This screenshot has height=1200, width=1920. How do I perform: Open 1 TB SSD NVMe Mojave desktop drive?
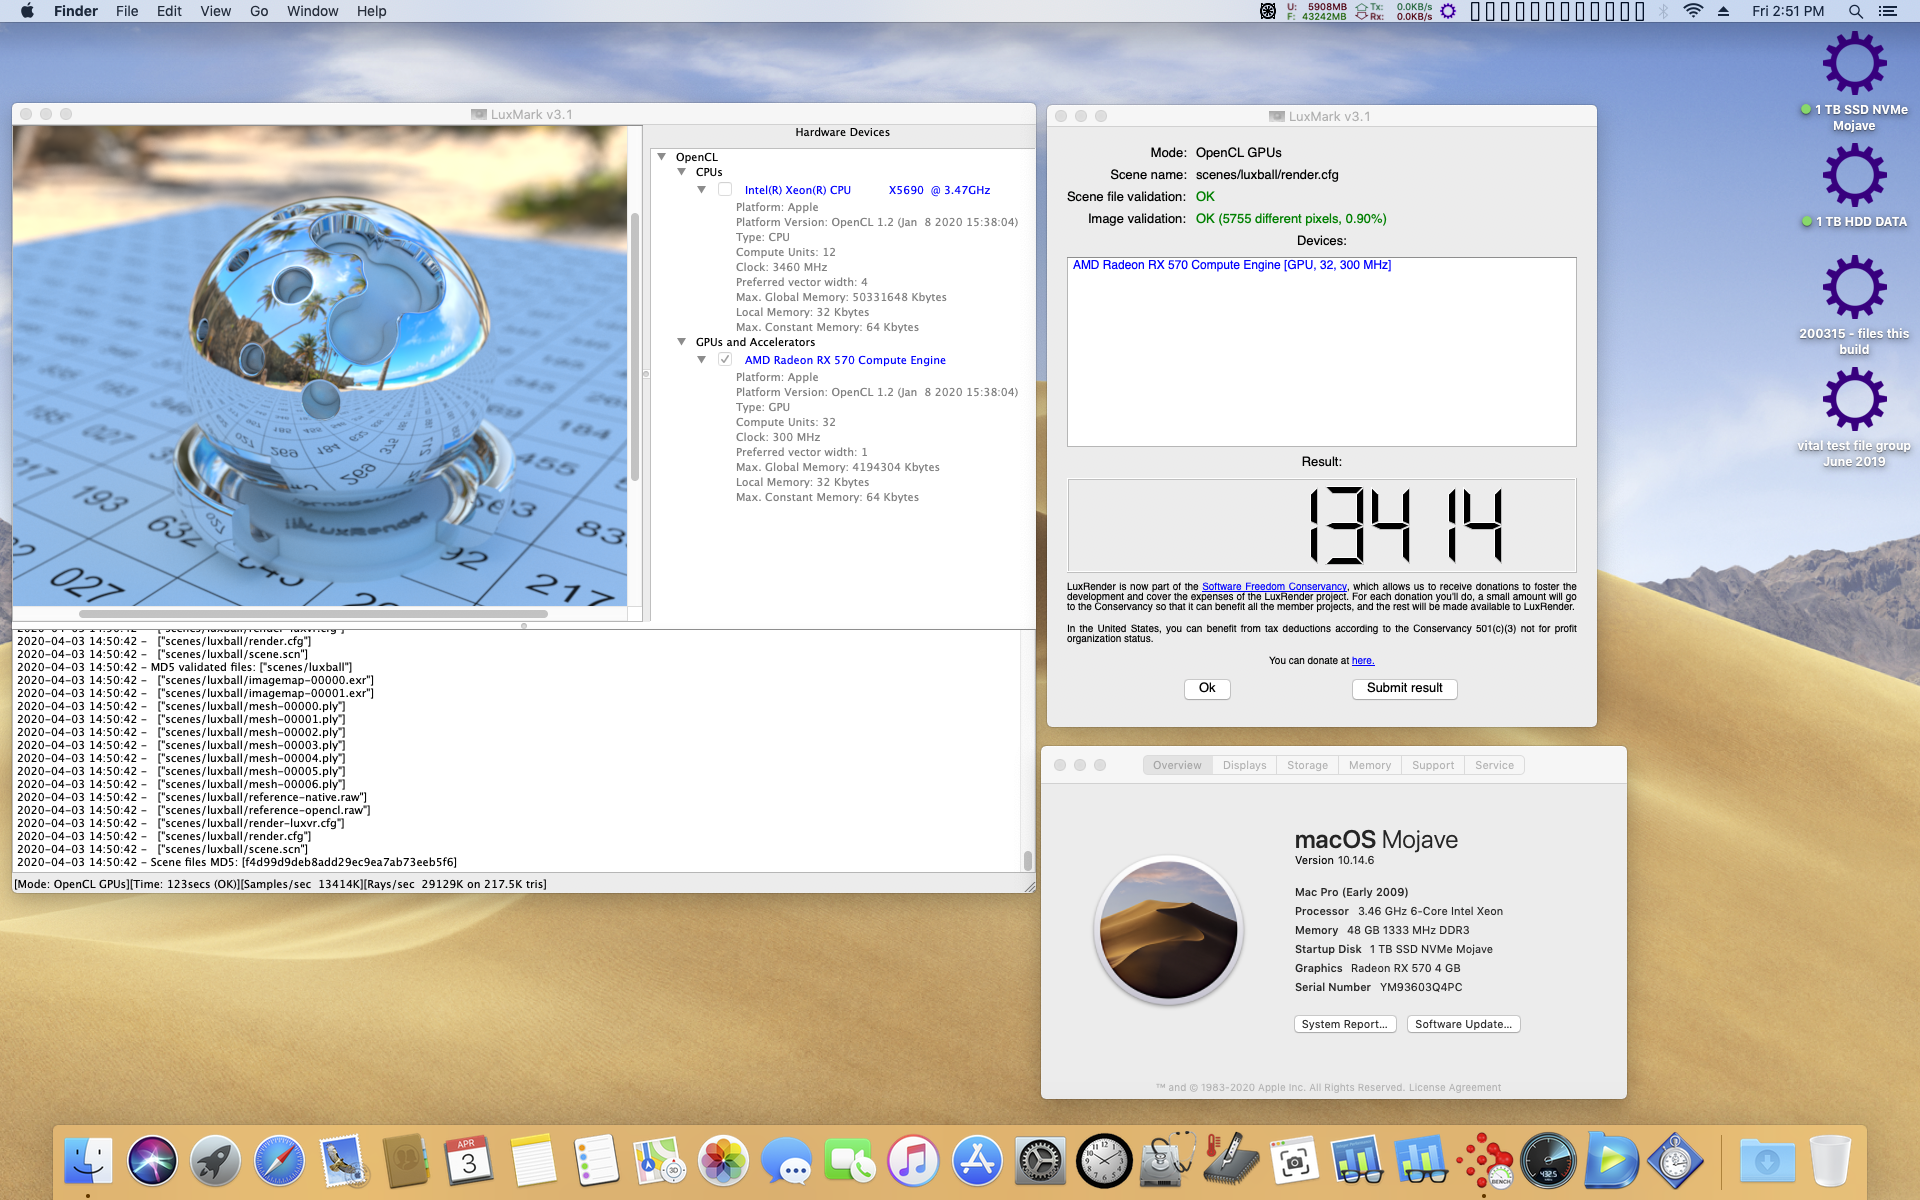[x=1854, y=80]
